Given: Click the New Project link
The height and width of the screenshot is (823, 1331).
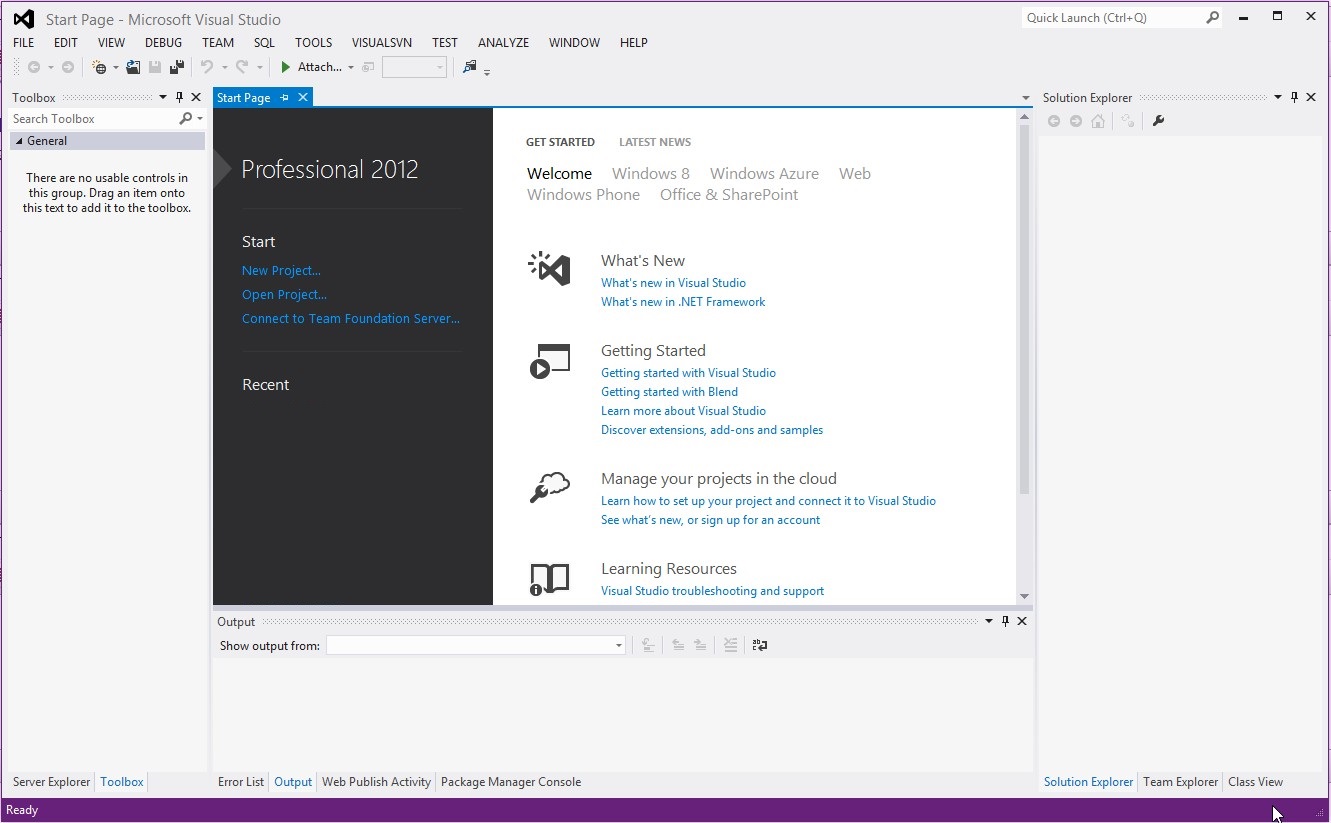Looking at the screenshot, I should [281, 270].
